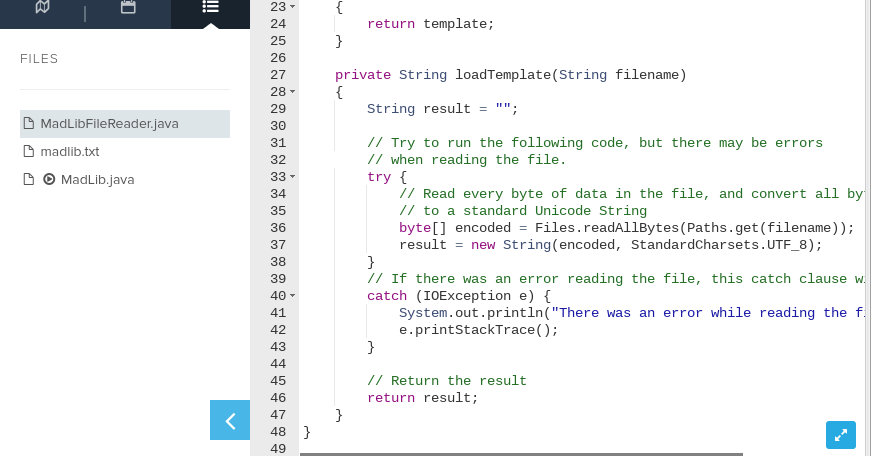This screenshot has width=876, height=456.
Task: Expand editor to fullscreen with arrows button
Action: tap(841, 435)
